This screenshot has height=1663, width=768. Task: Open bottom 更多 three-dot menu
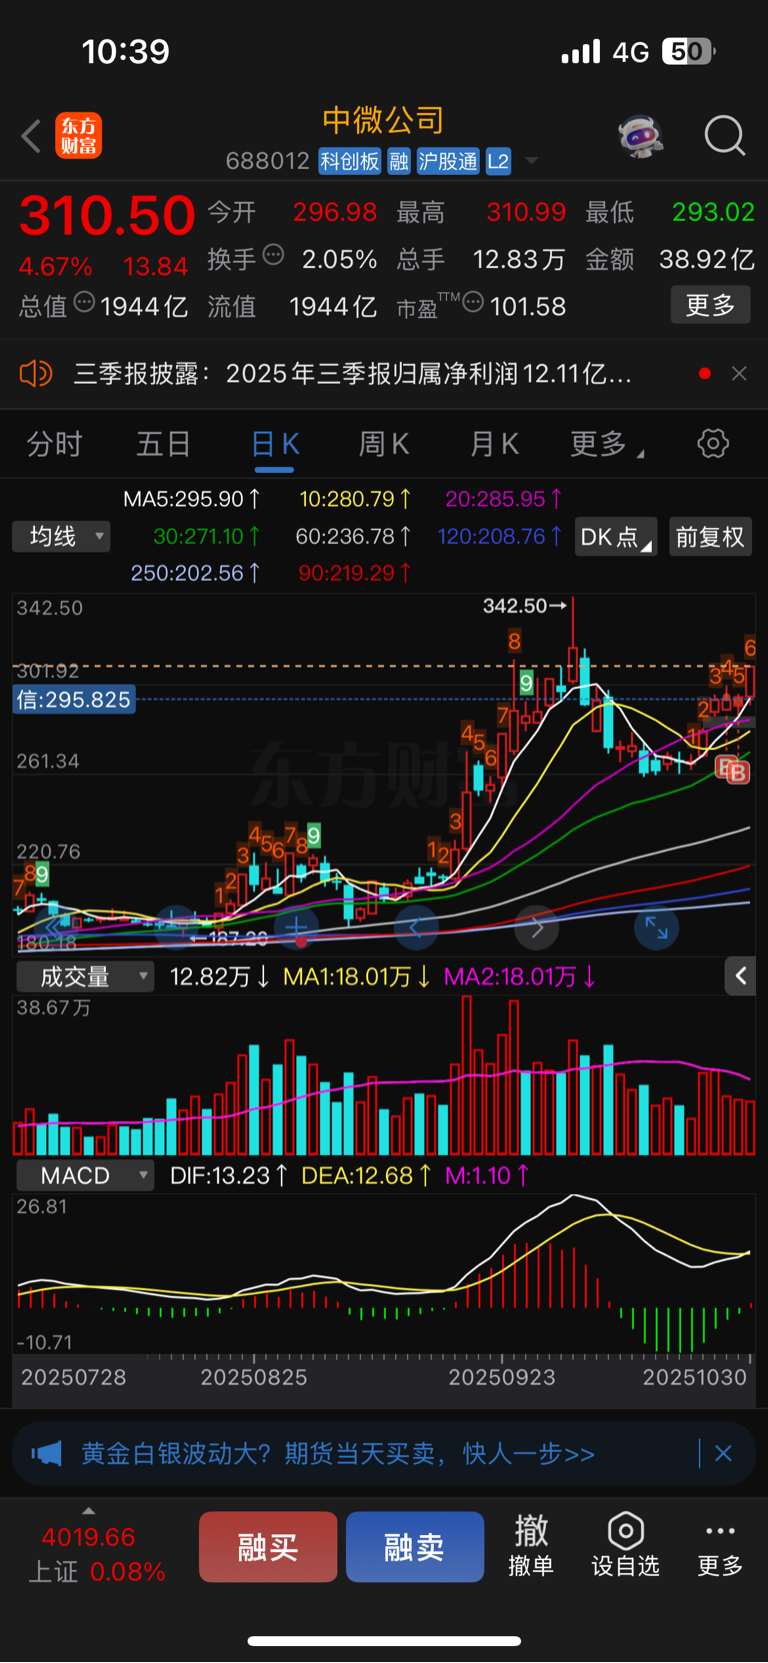720,1548
